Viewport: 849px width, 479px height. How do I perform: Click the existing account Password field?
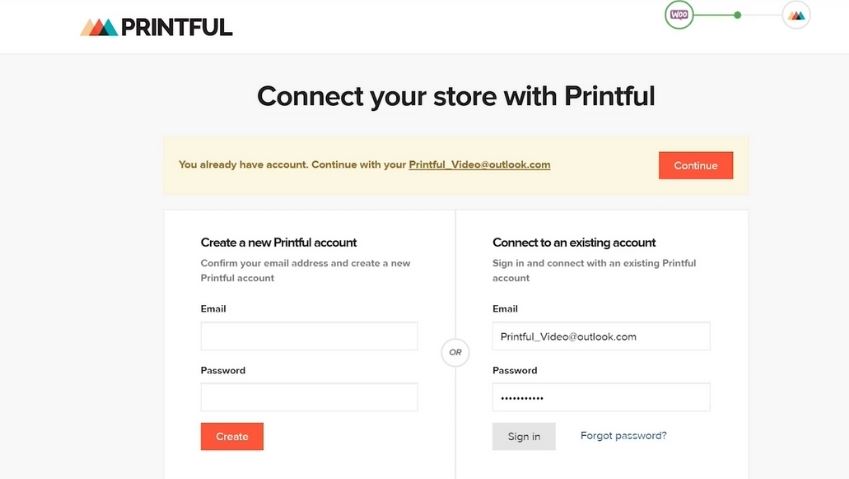tap(601, 397)
